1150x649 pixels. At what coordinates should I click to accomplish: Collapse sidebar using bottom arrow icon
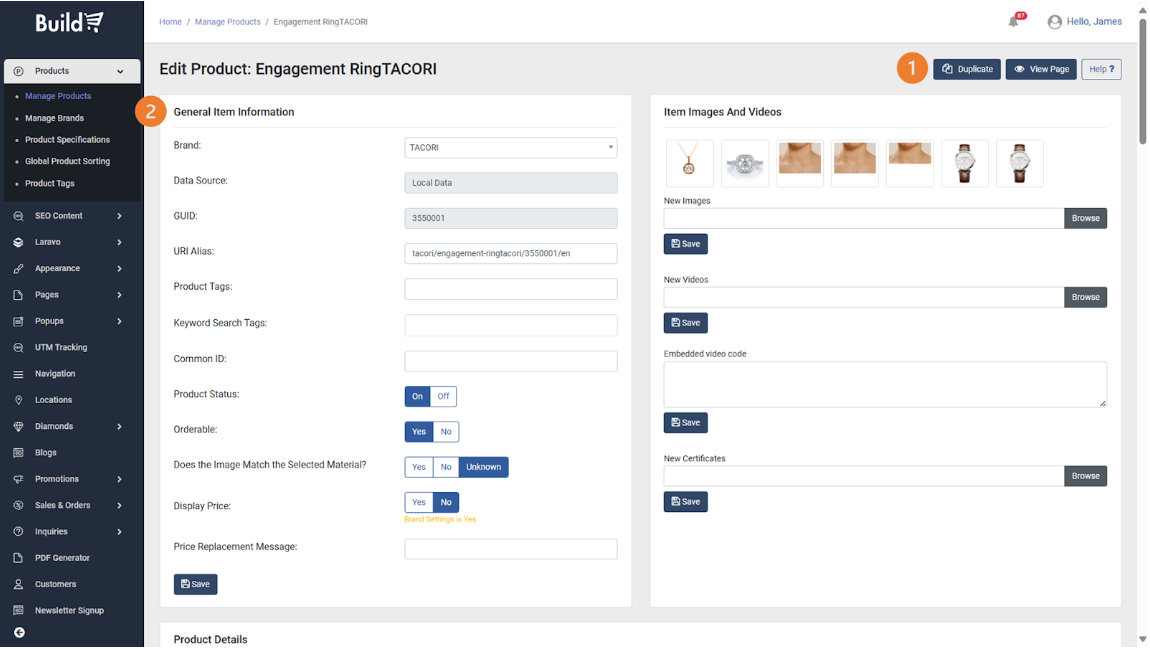[x=19, y=632]
